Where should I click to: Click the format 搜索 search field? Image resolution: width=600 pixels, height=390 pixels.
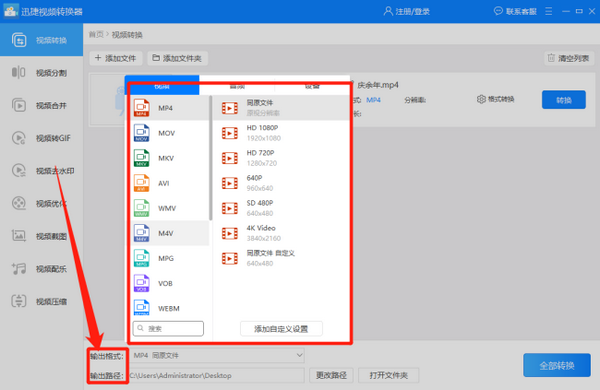coord(168,328)
